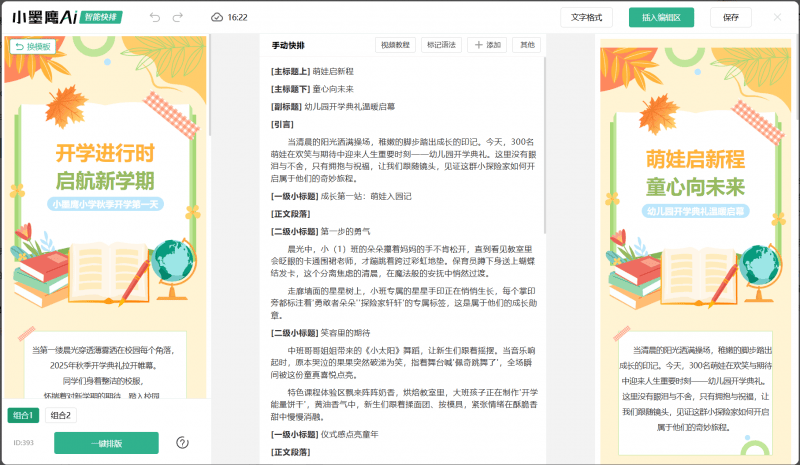800x465 pixels.
Task: Click the undo arrow icon
Action: (x=154, y=17)
